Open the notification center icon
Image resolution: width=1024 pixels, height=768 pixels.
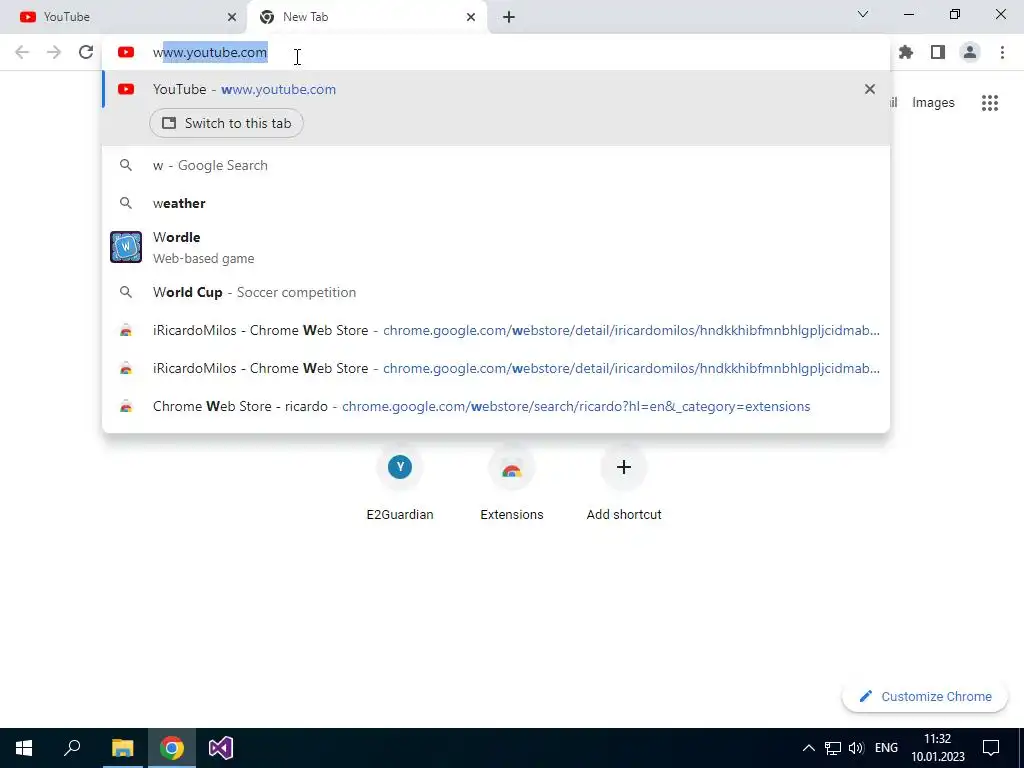point(991,748)
